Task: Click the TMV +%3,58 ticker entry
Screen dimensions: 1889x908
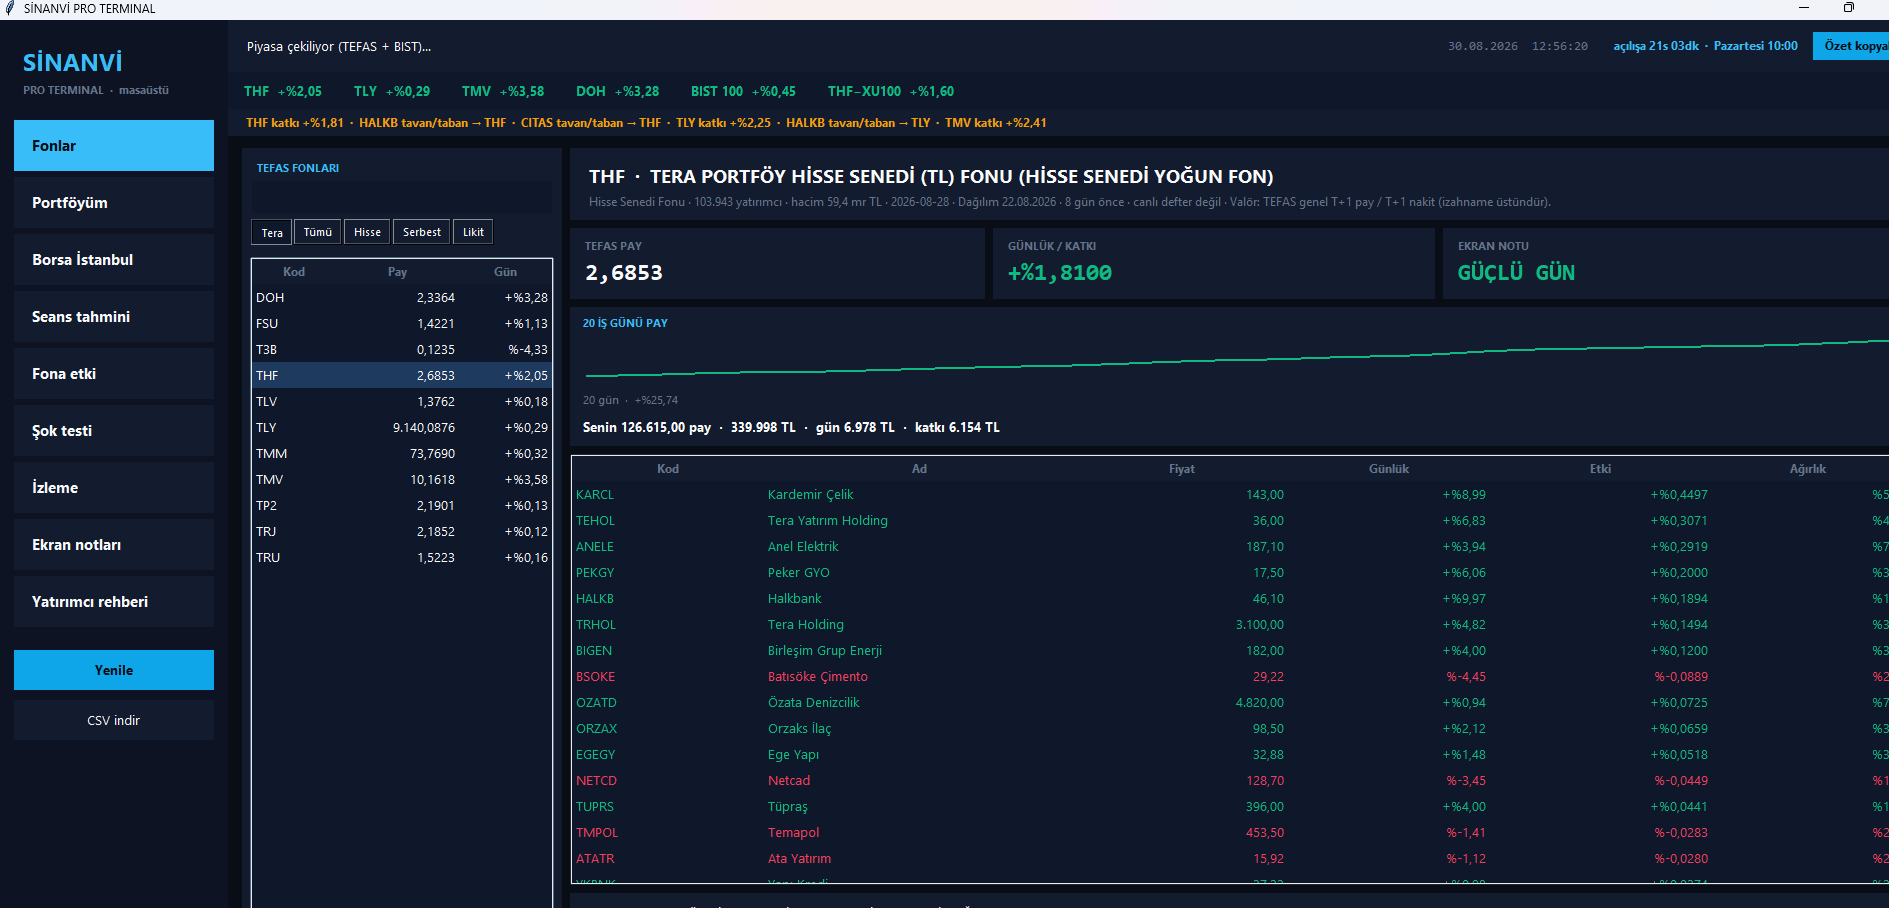Action: (503, 91)
